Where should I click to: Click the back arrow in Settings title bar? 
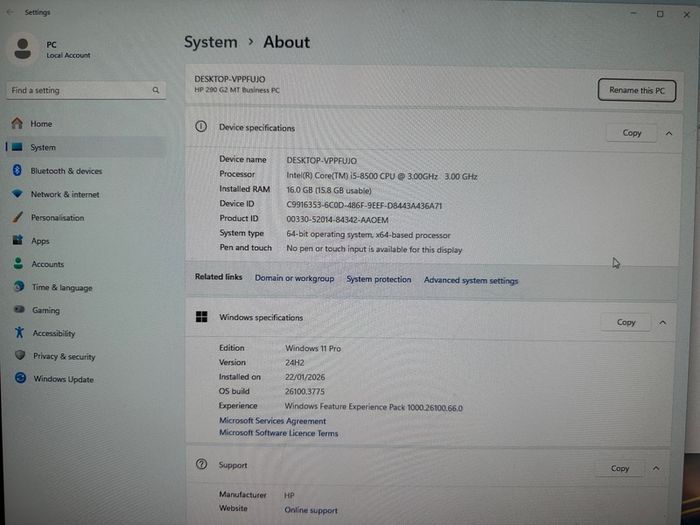pos(10,12)
